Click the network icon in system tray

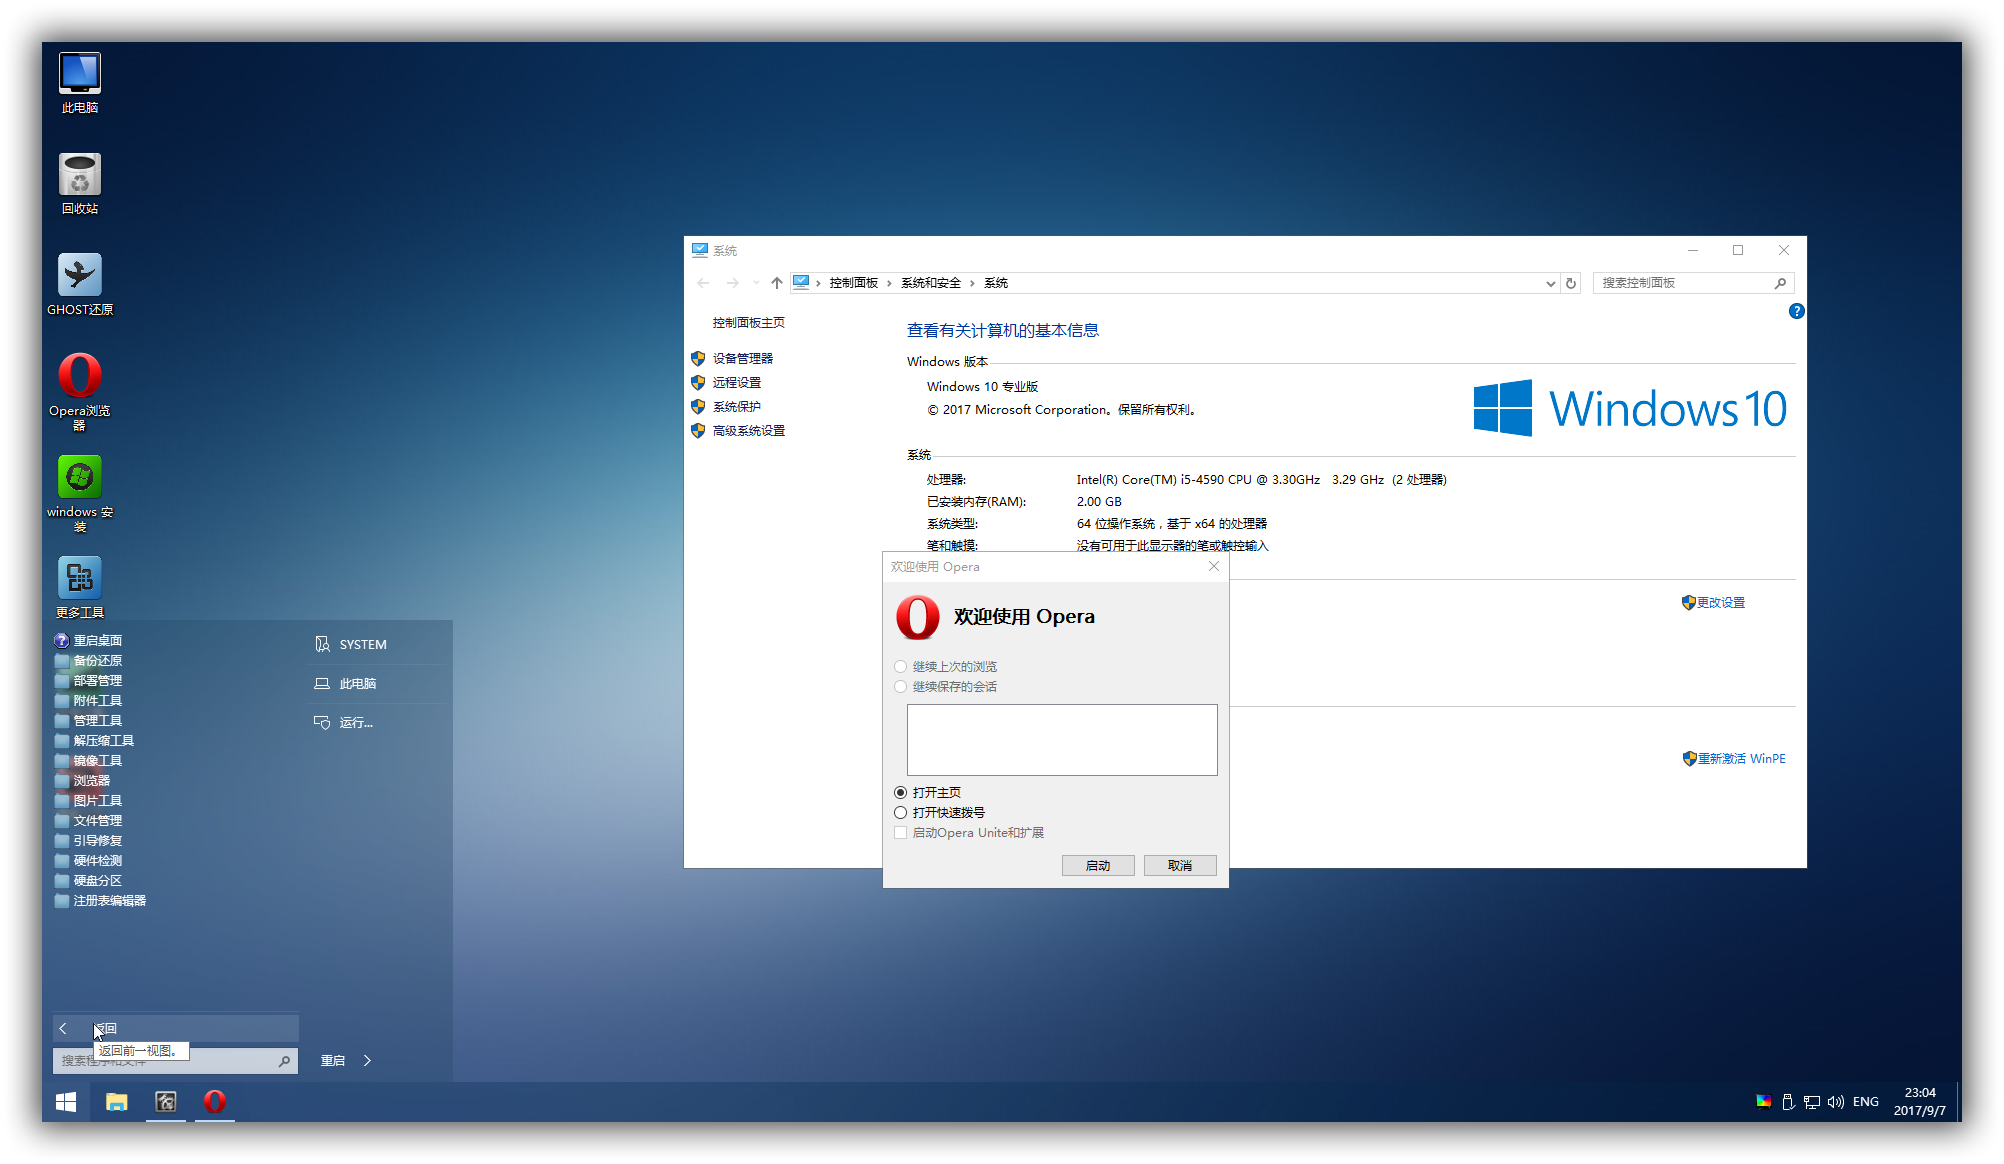tap(1811, 1101)
